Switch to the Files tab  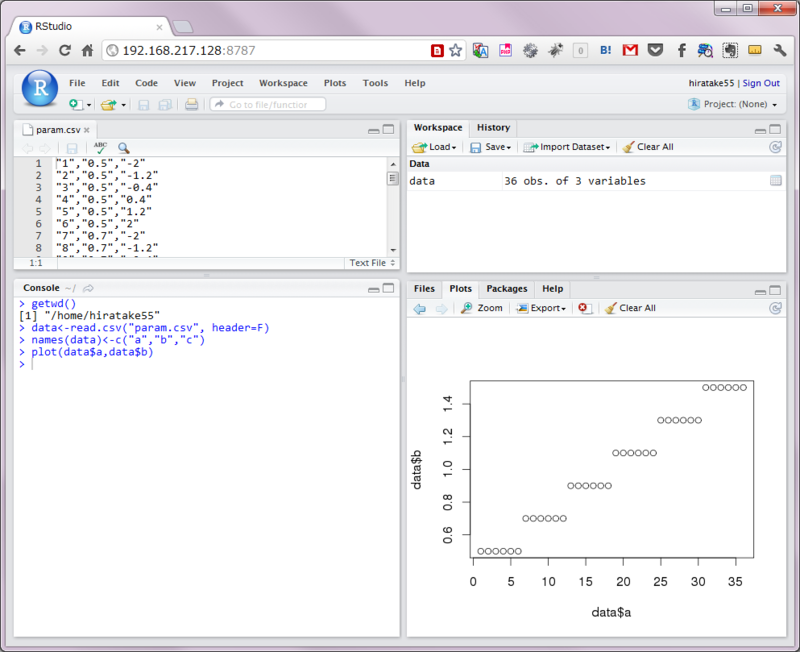click(x=424, y=289)
